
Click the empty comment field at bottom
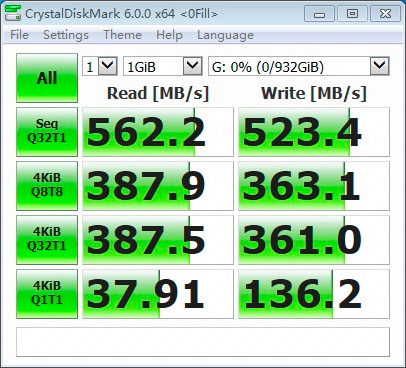[x=203, y=342]
